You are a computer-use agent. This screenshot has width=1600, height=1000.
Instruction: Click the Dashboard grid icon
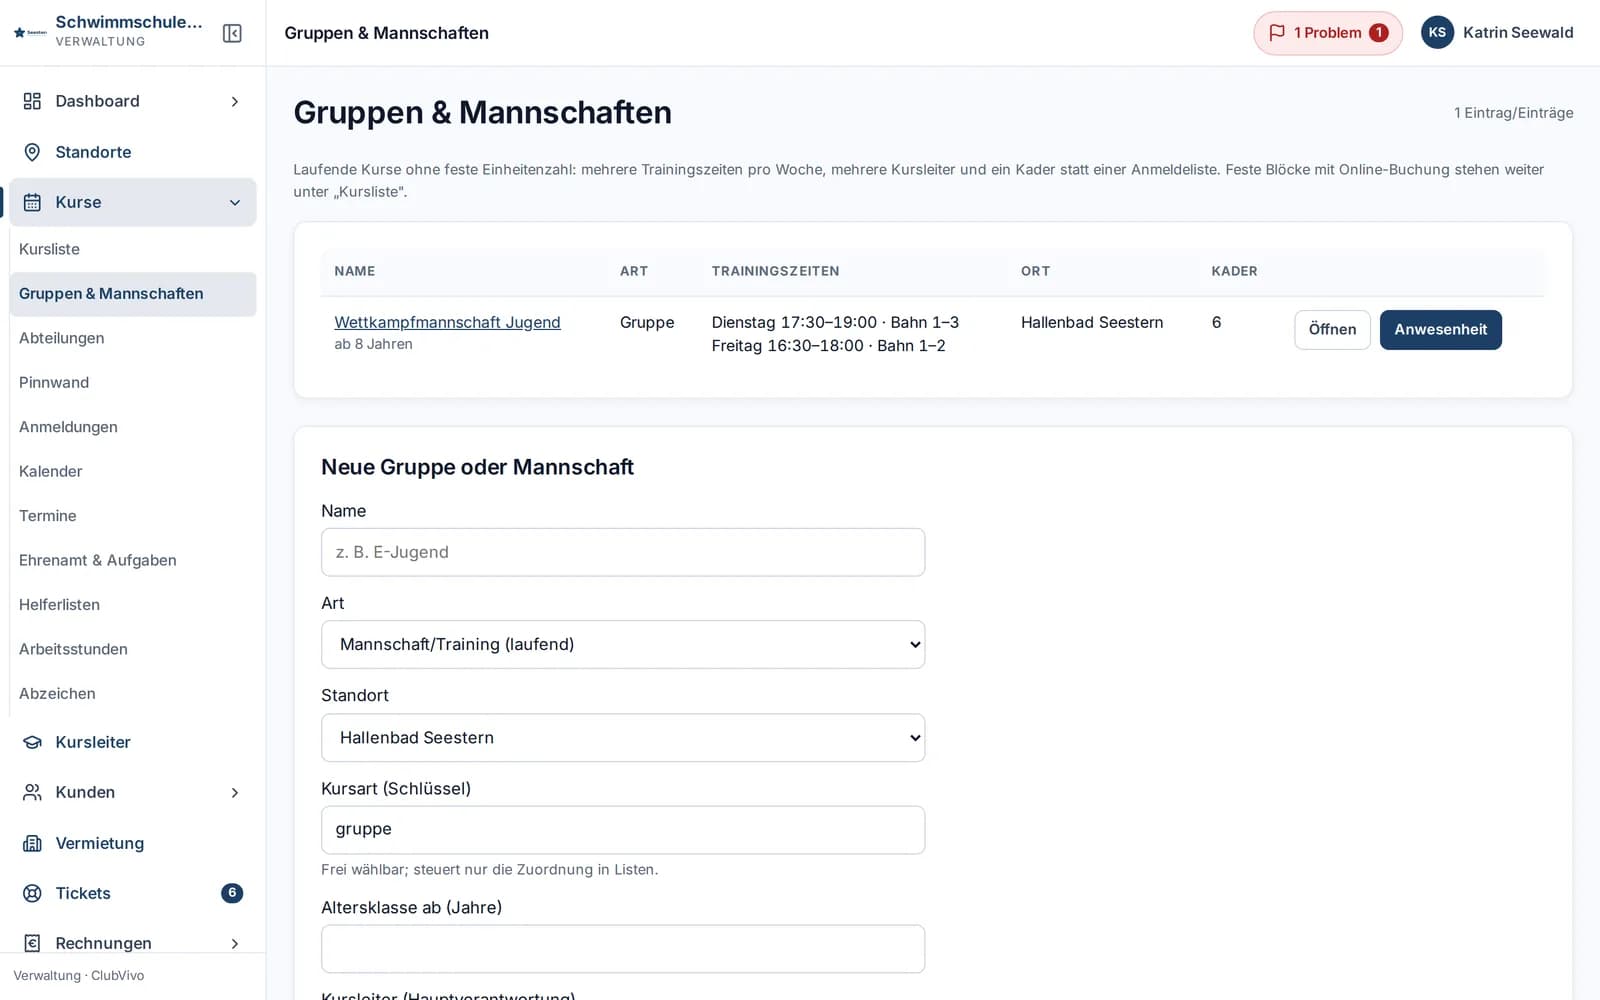click(32, 101)
